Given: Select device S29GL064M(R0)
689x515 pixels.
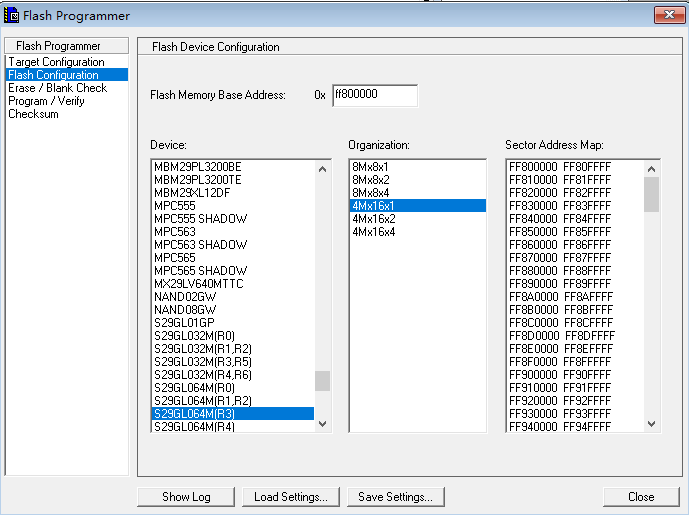Looking at the screenshot, I should (233, 388).
